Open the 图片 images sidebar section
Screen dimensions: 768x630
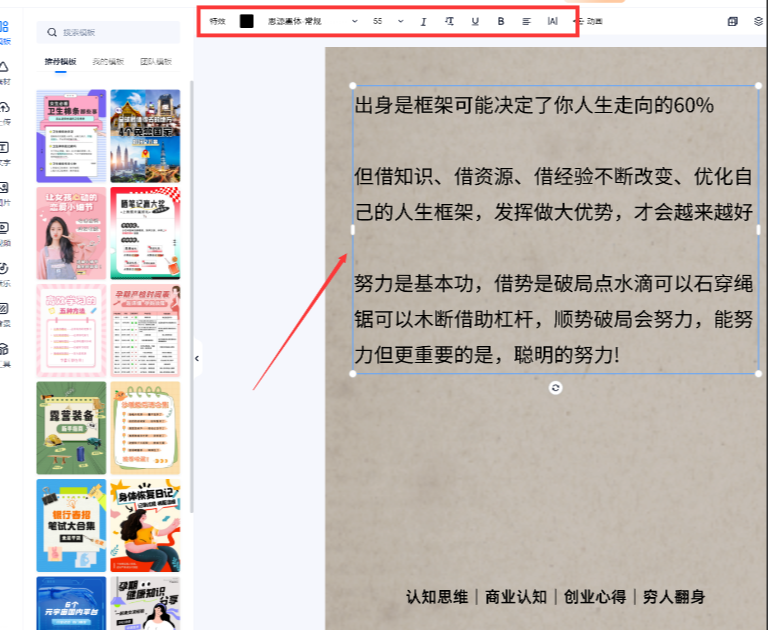click(x=4, y=194)
